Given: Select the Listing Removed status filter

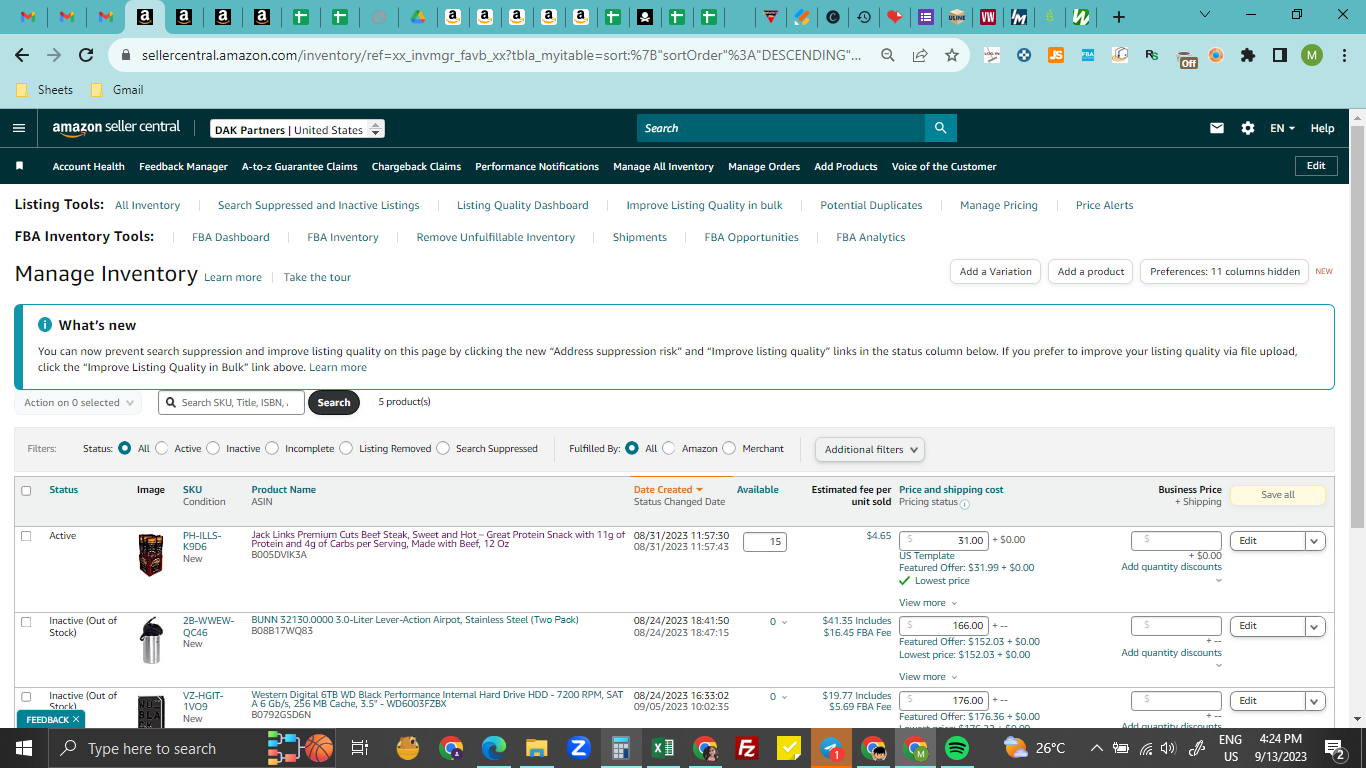Looking at the screenshot, I should coord(346,448).
